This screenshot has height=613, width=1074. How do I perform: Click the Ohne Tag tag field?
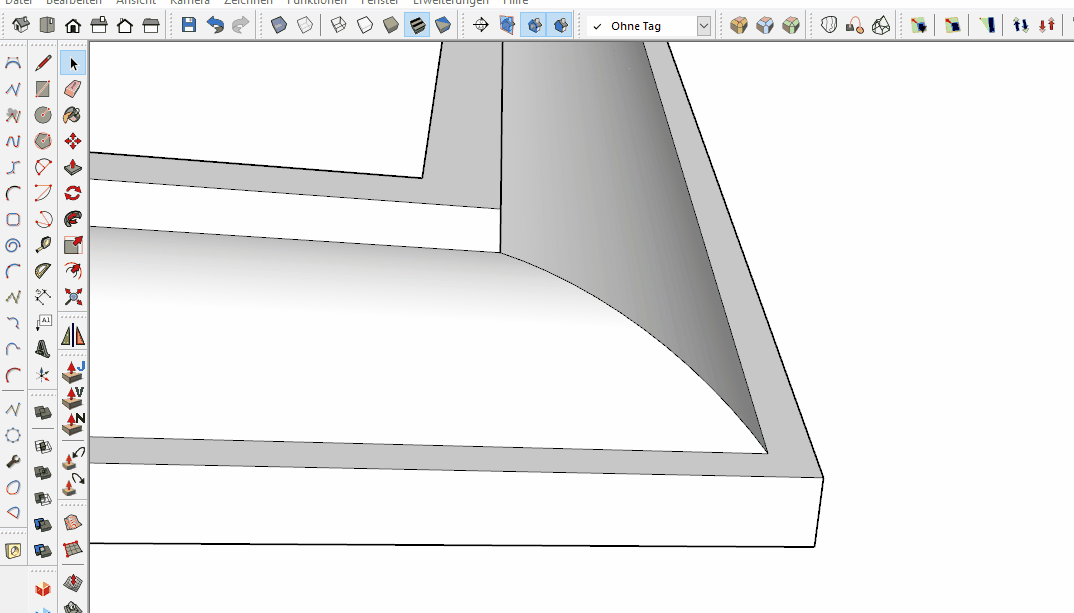(x=648, y=26)
